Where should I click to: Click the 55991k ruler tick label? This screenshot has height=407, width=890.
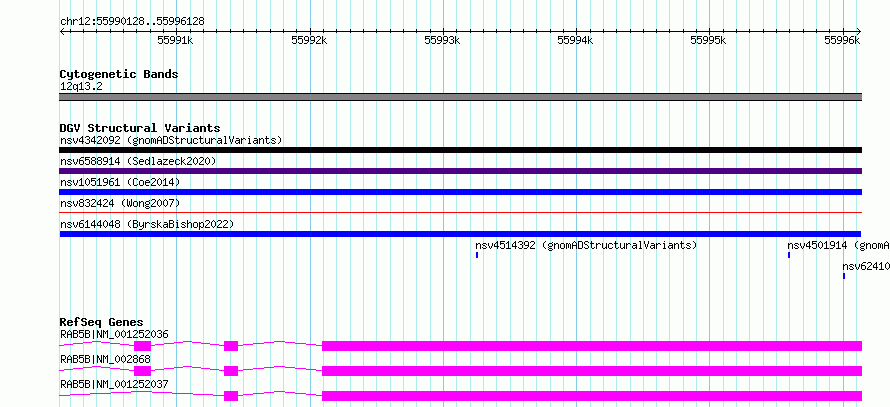click(x=175, y=40)
